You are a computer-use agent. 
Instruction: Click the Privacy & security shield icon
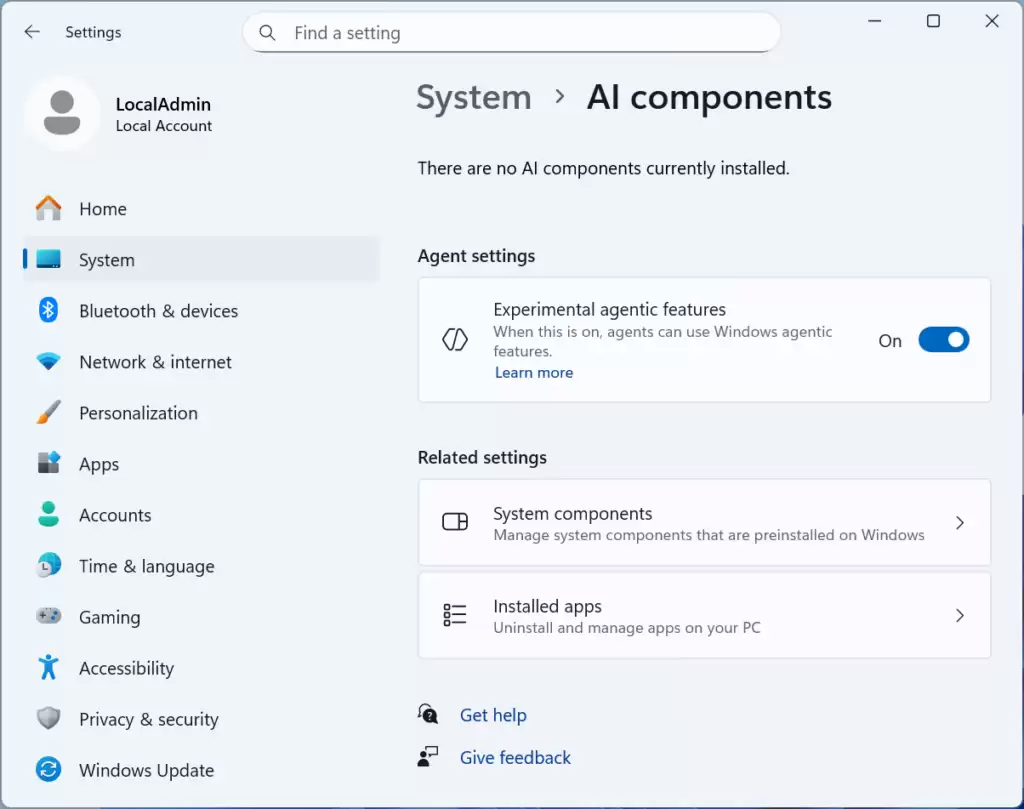point(48,719)
